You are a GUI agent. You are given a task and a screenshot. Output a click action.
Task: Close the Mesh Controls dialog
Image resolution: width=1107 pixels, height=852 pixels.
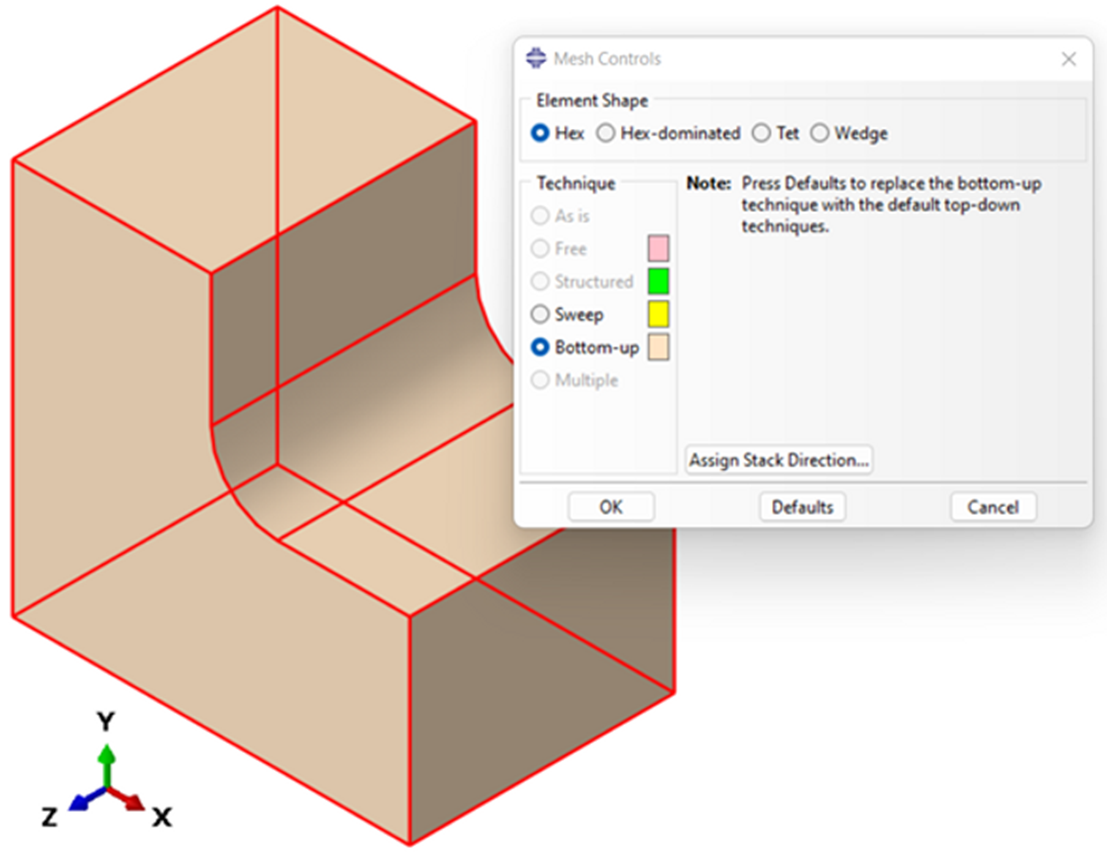[x=1068, y=59]
